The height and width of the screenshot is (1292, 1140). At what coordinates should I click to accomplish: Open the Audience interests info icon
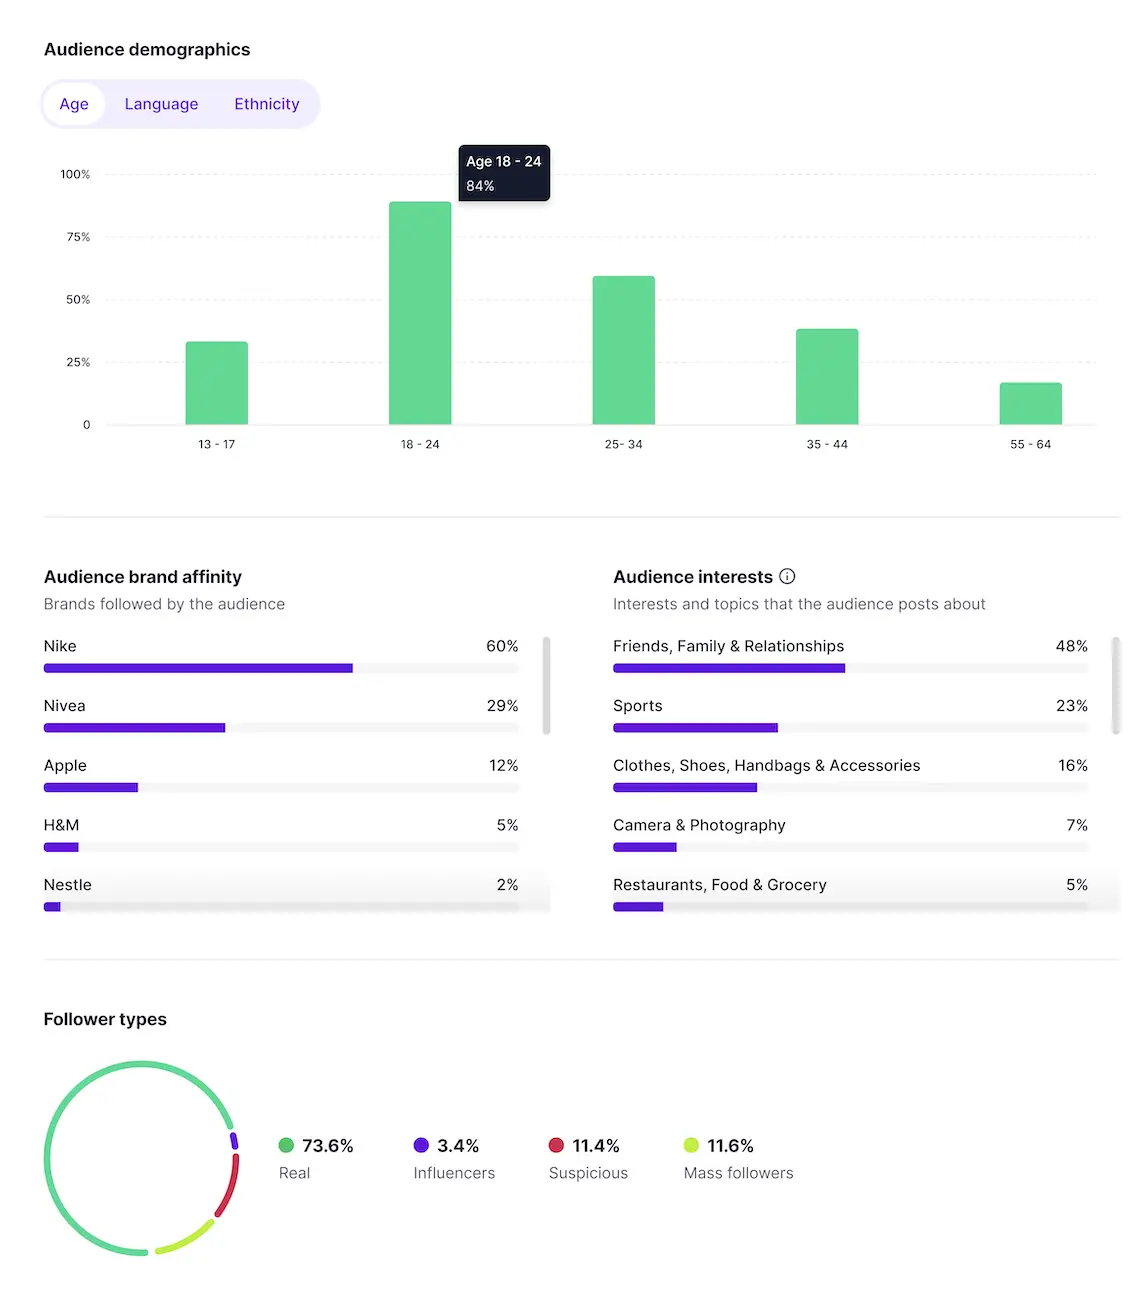787,576
